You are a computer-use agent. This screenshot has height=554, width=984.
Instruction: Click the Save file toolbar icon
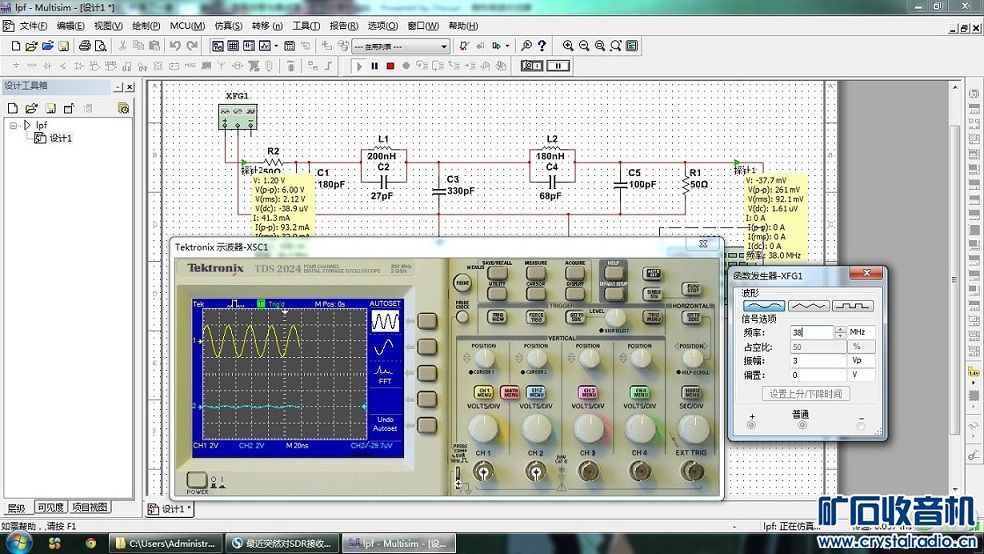63,46
